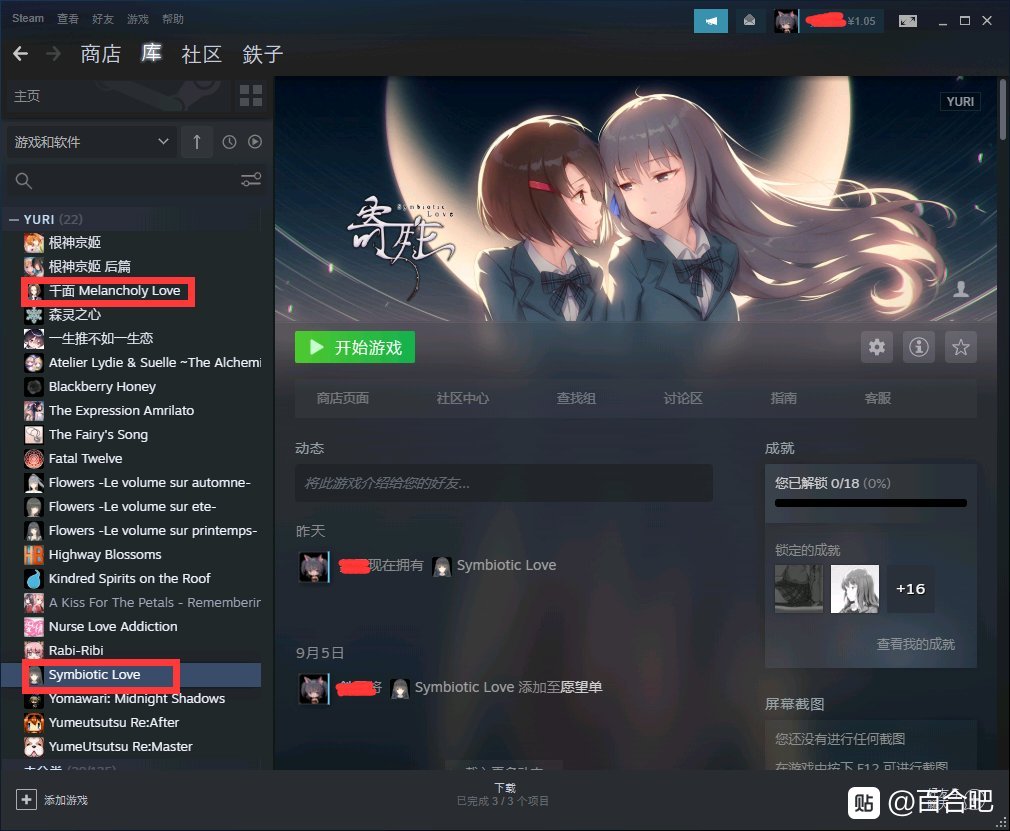Open the Friends menu (好友)
Screen dimensions: 1010x831
tap(102, 19)
